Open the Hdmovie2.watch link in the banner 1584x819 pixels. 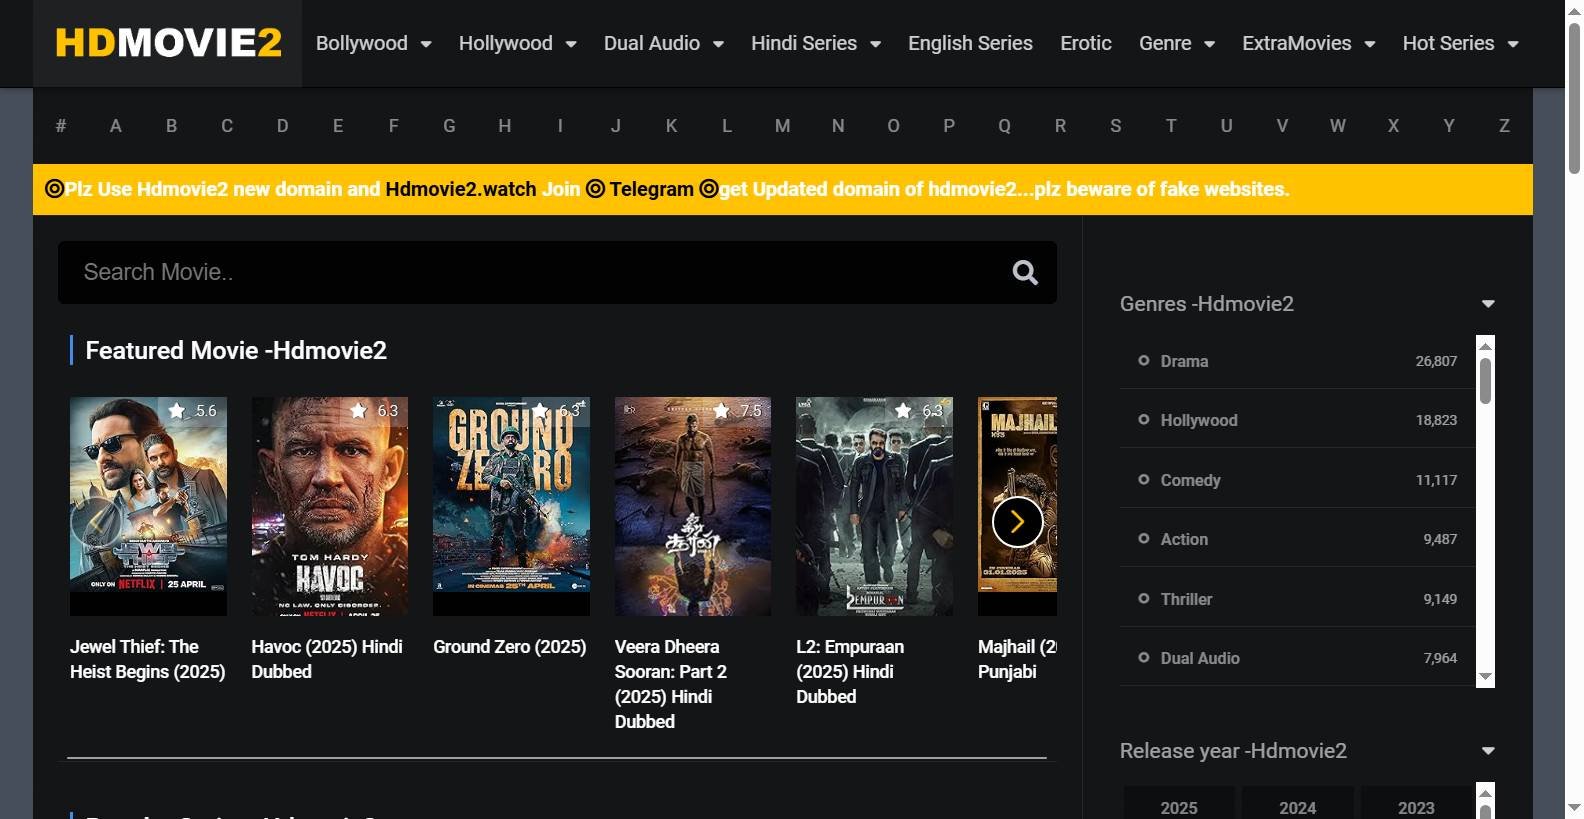[x=461, y=189]
